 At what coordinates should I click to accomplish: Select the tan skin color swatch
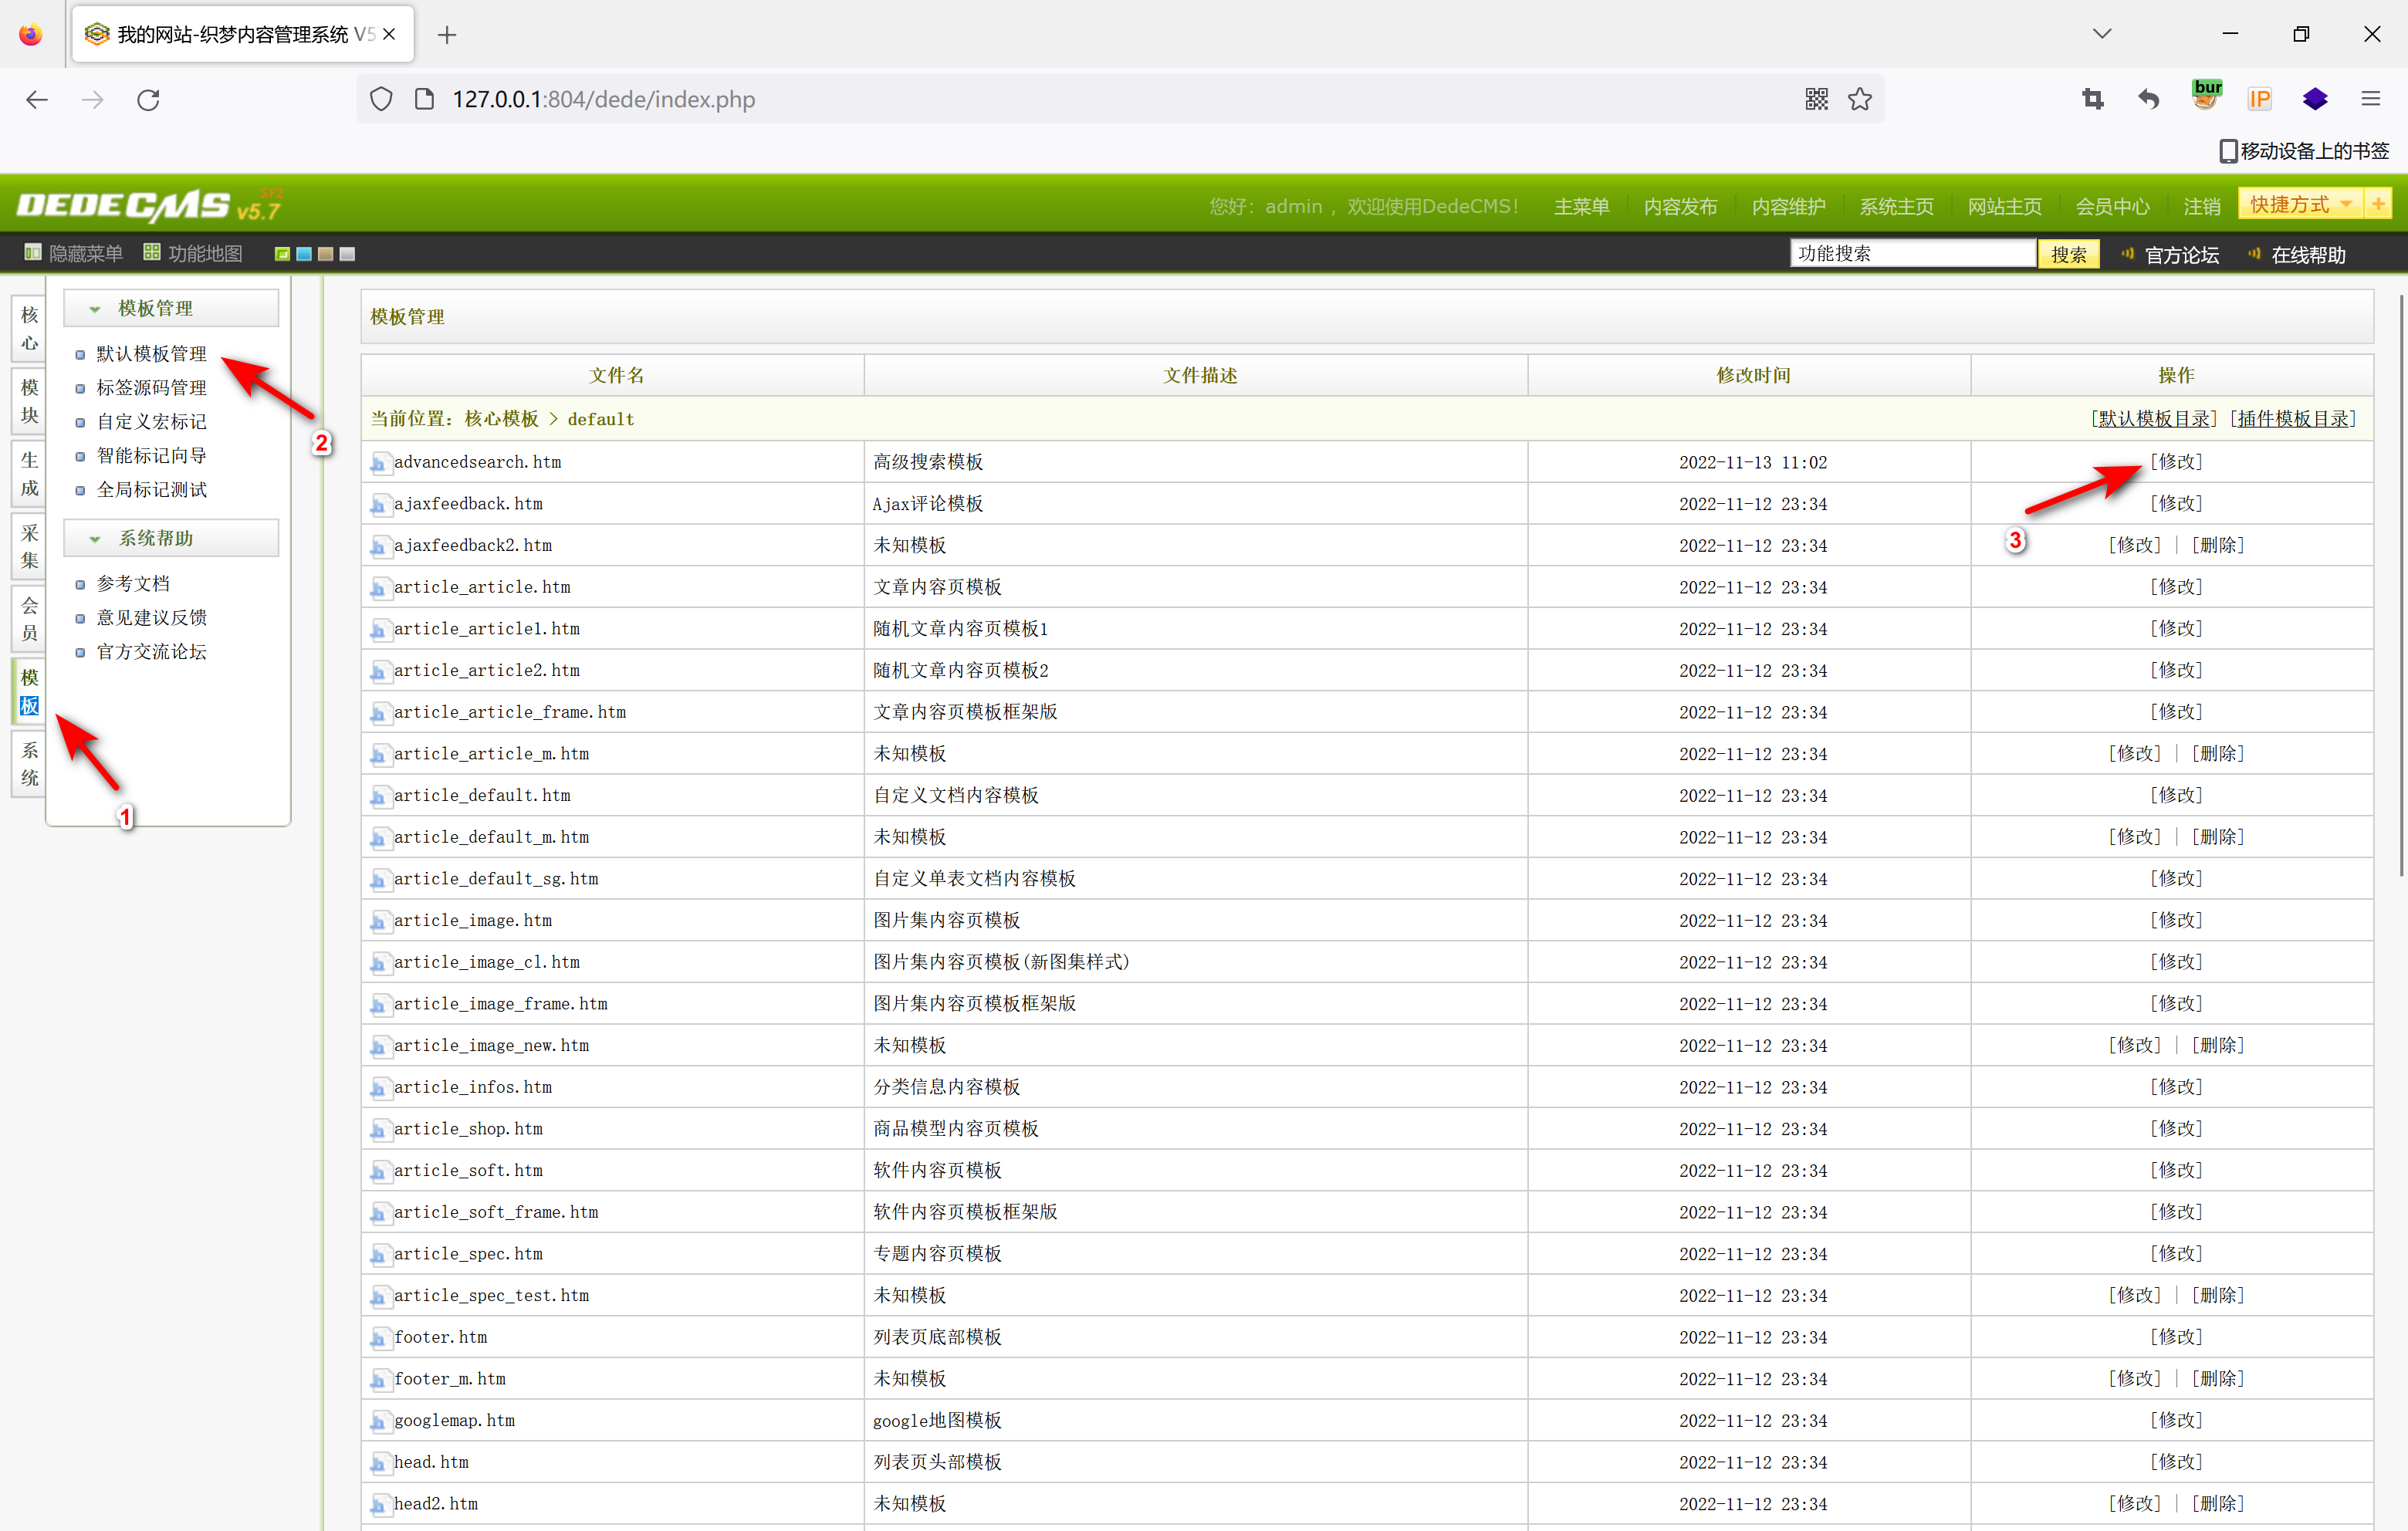click(x=325, y=254)
